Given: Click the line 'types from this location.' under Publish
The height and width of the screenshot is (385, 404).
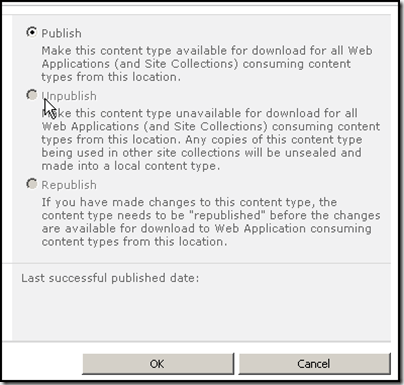Looking at the screenshot, I should click(x=111, y=77).
